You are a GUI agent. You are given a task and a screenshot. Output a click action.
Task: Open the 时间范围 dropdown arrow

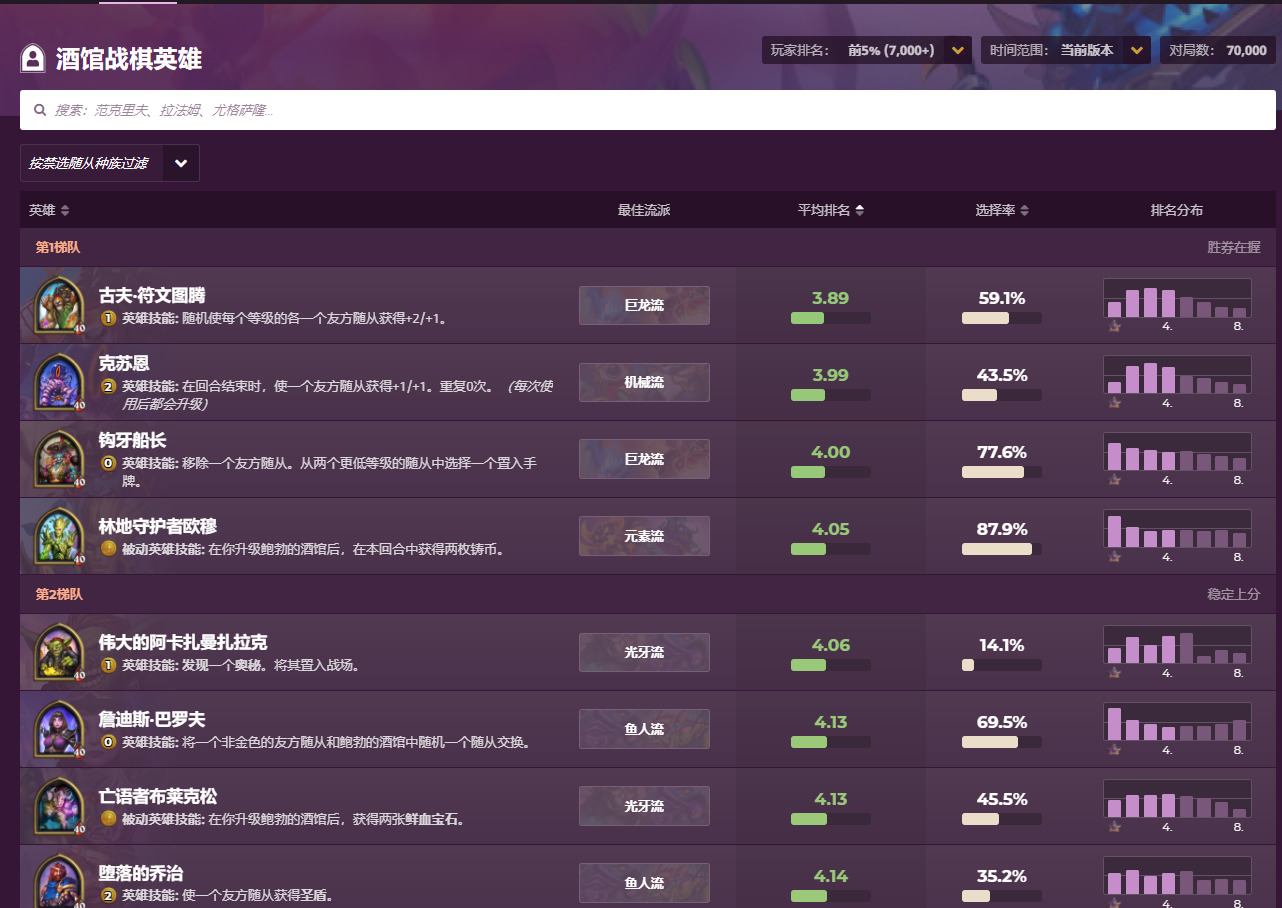point(1136,50)
